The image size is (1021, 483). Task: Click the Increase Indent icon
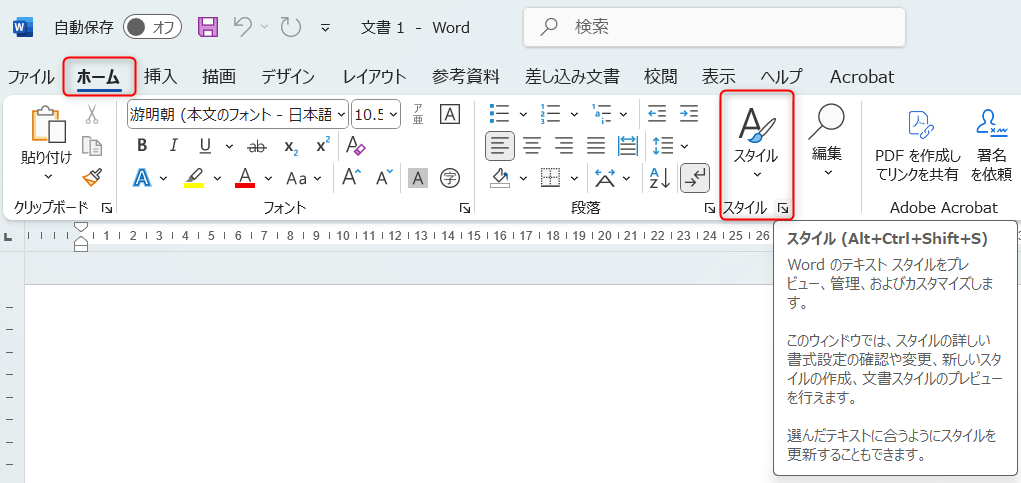(x=689, y=113)
